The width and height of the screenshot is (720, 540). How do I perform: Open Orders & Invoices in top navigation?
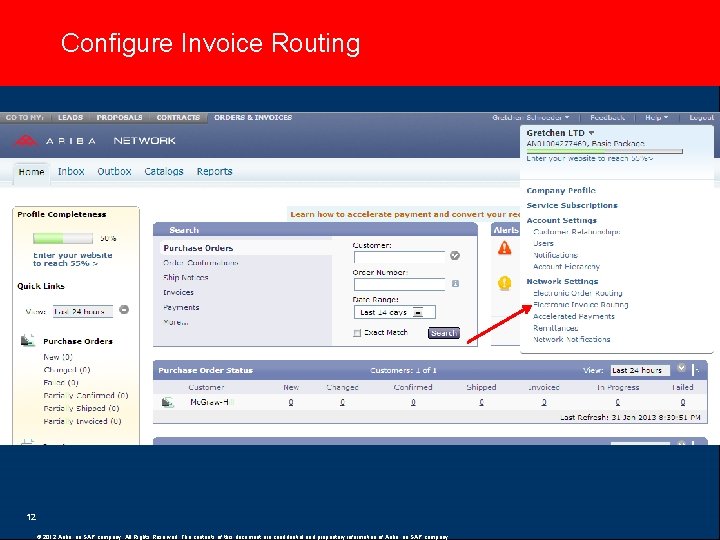point(253,118)
